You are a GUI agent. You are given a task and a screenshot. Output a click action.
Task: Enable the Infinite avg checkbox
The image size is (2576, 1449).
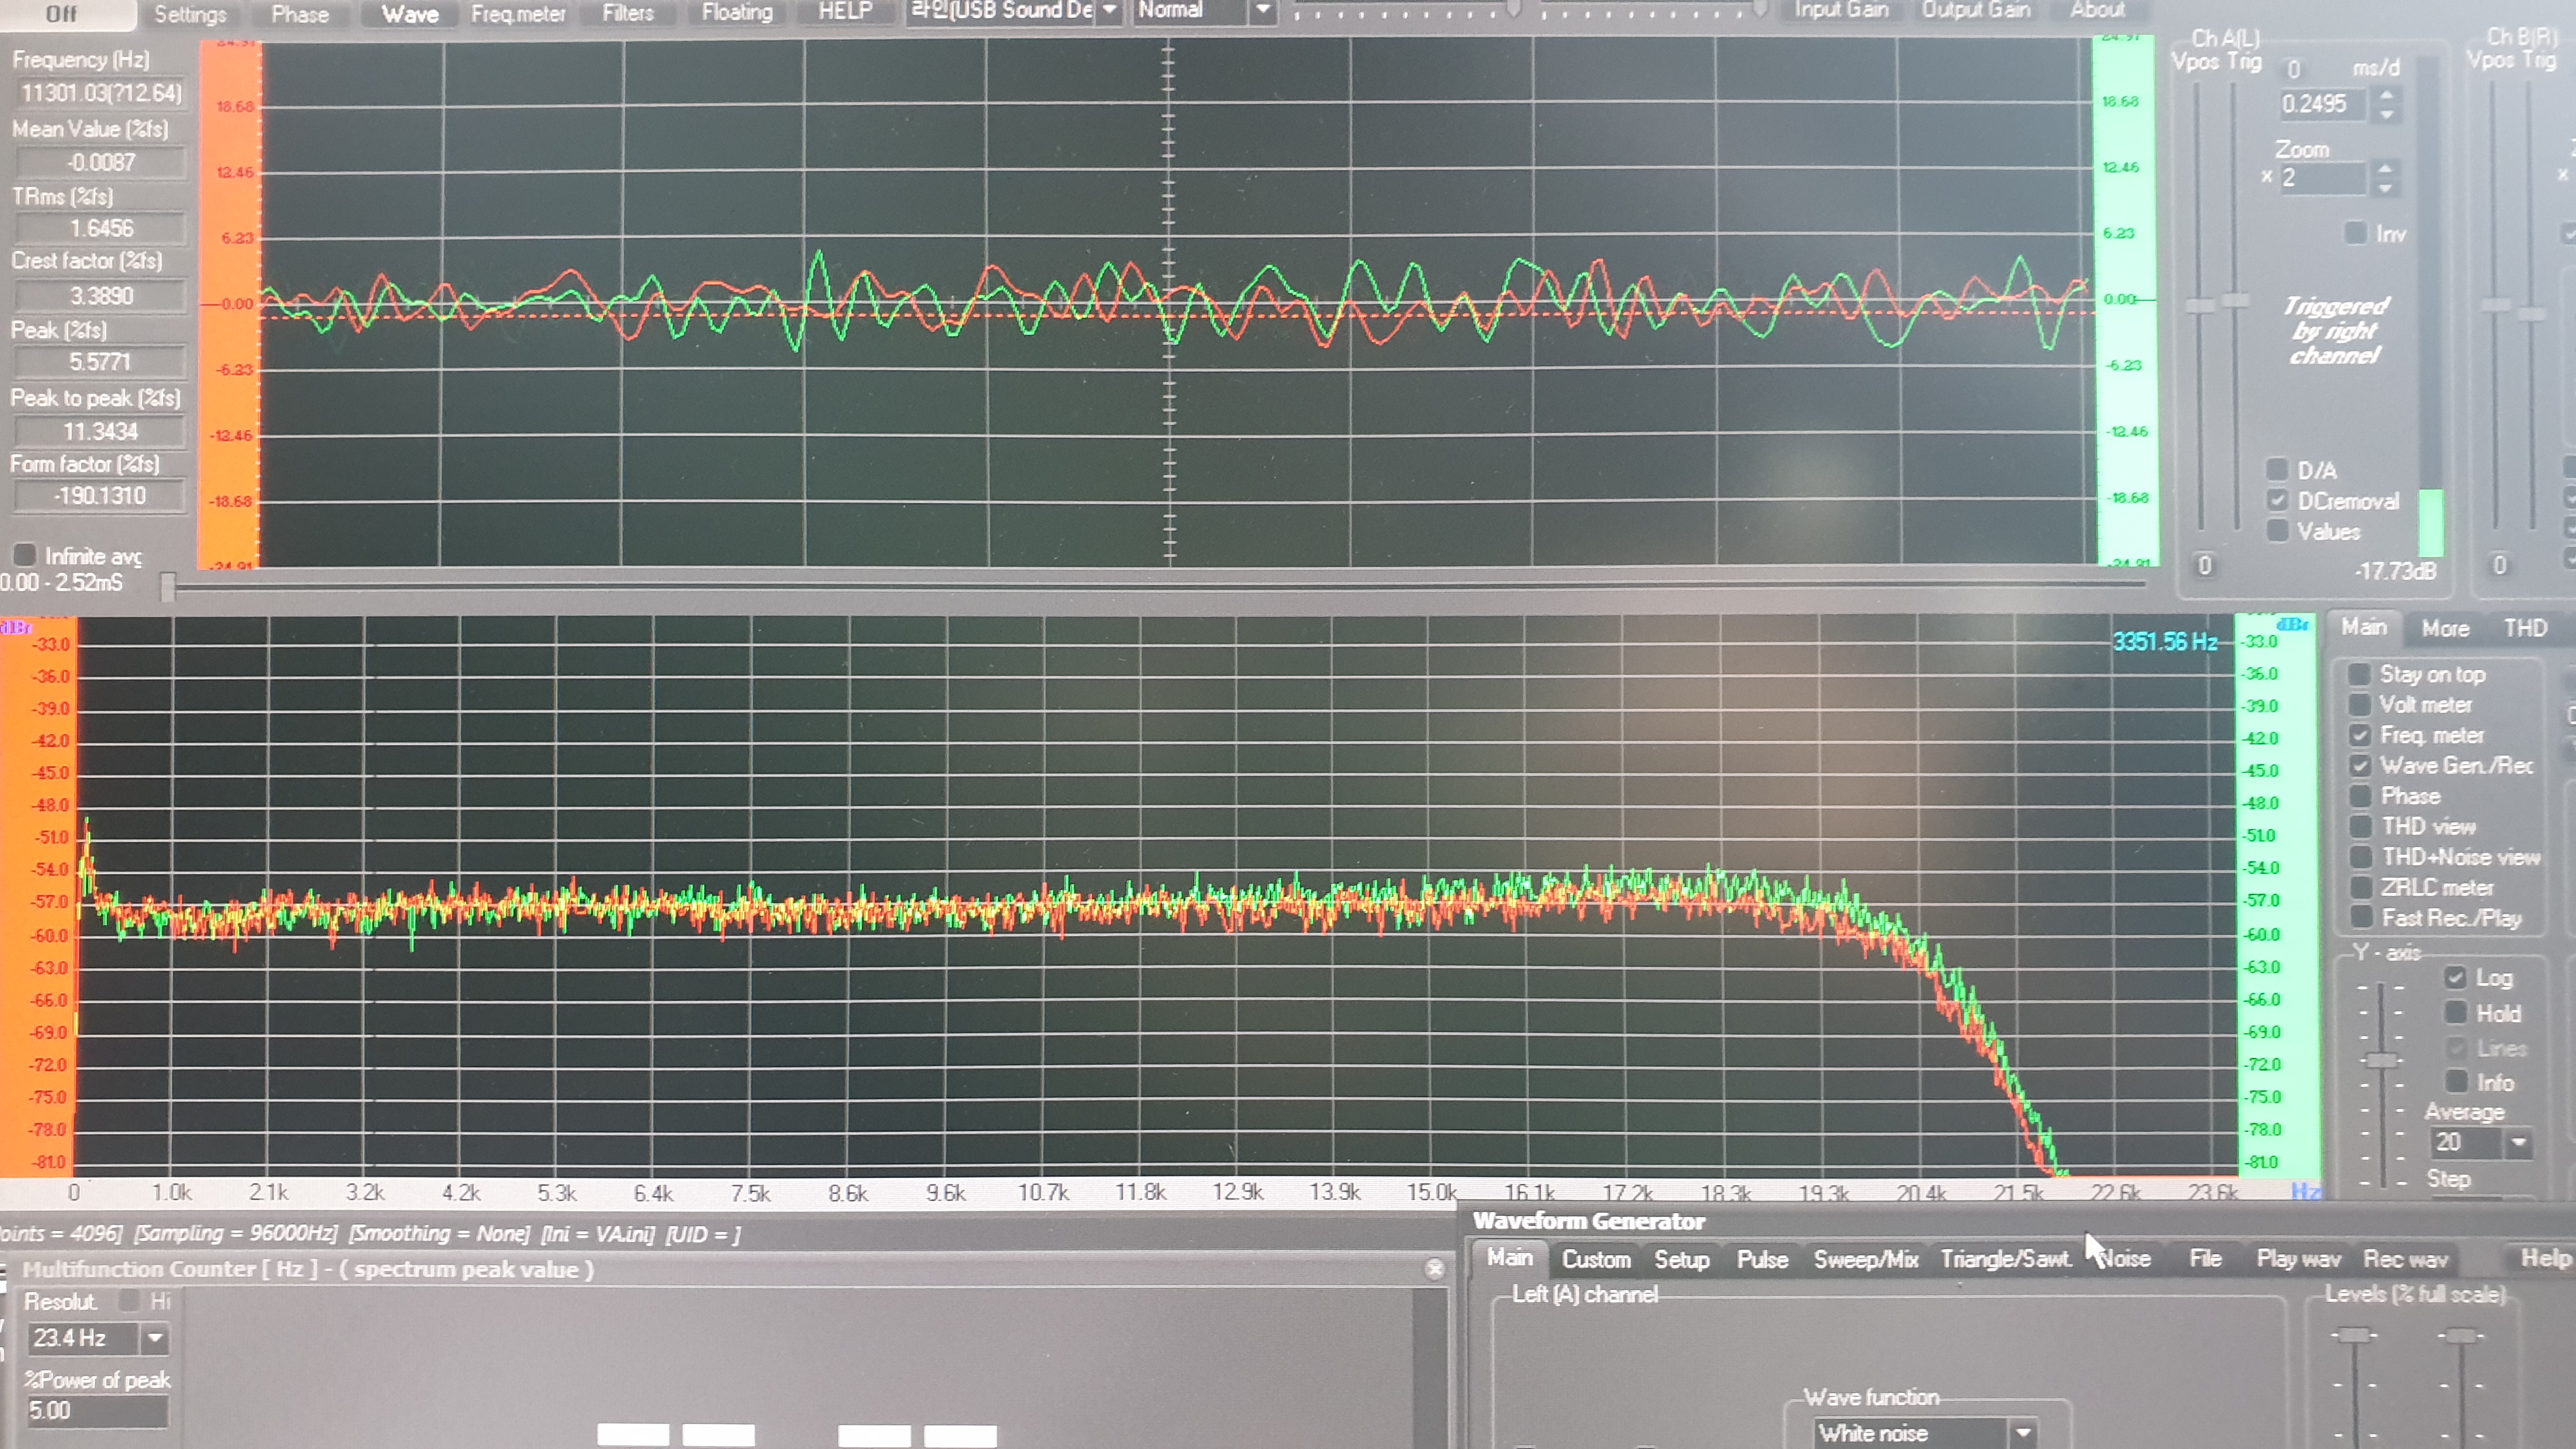(x=24, y=555)
